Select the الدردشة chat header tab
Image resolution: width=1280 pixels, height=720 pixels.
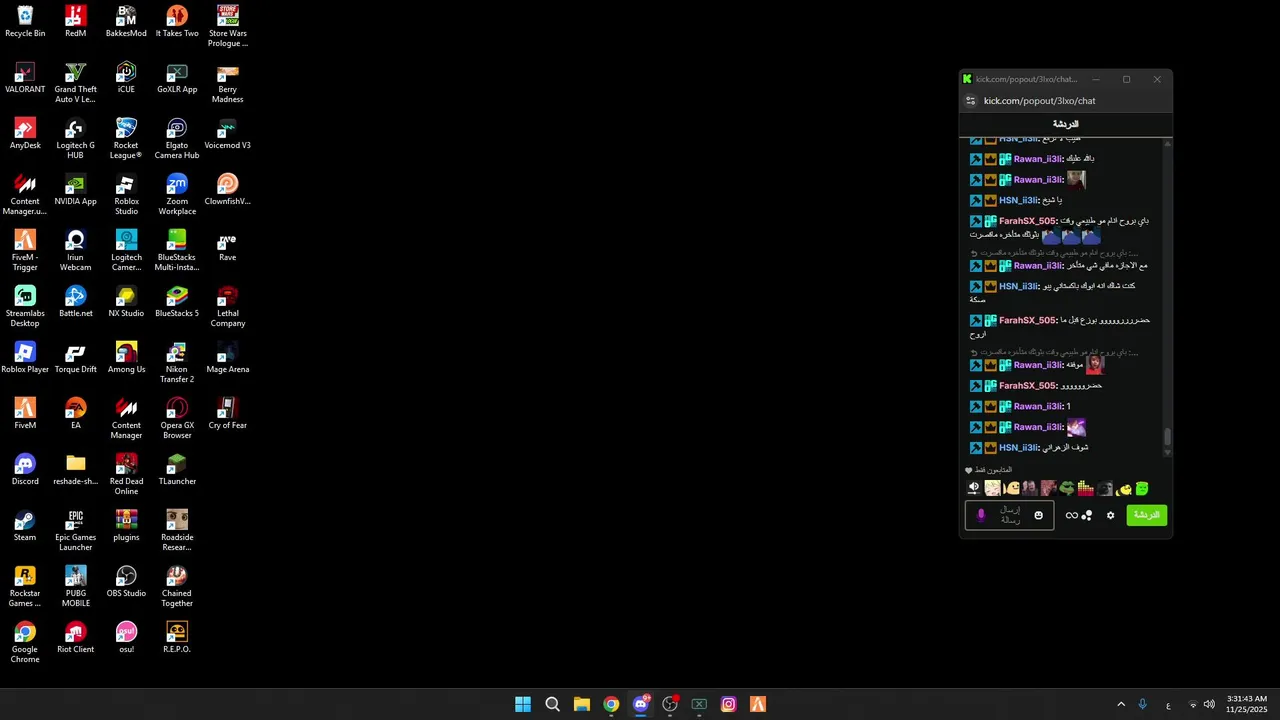point(1066,124)
